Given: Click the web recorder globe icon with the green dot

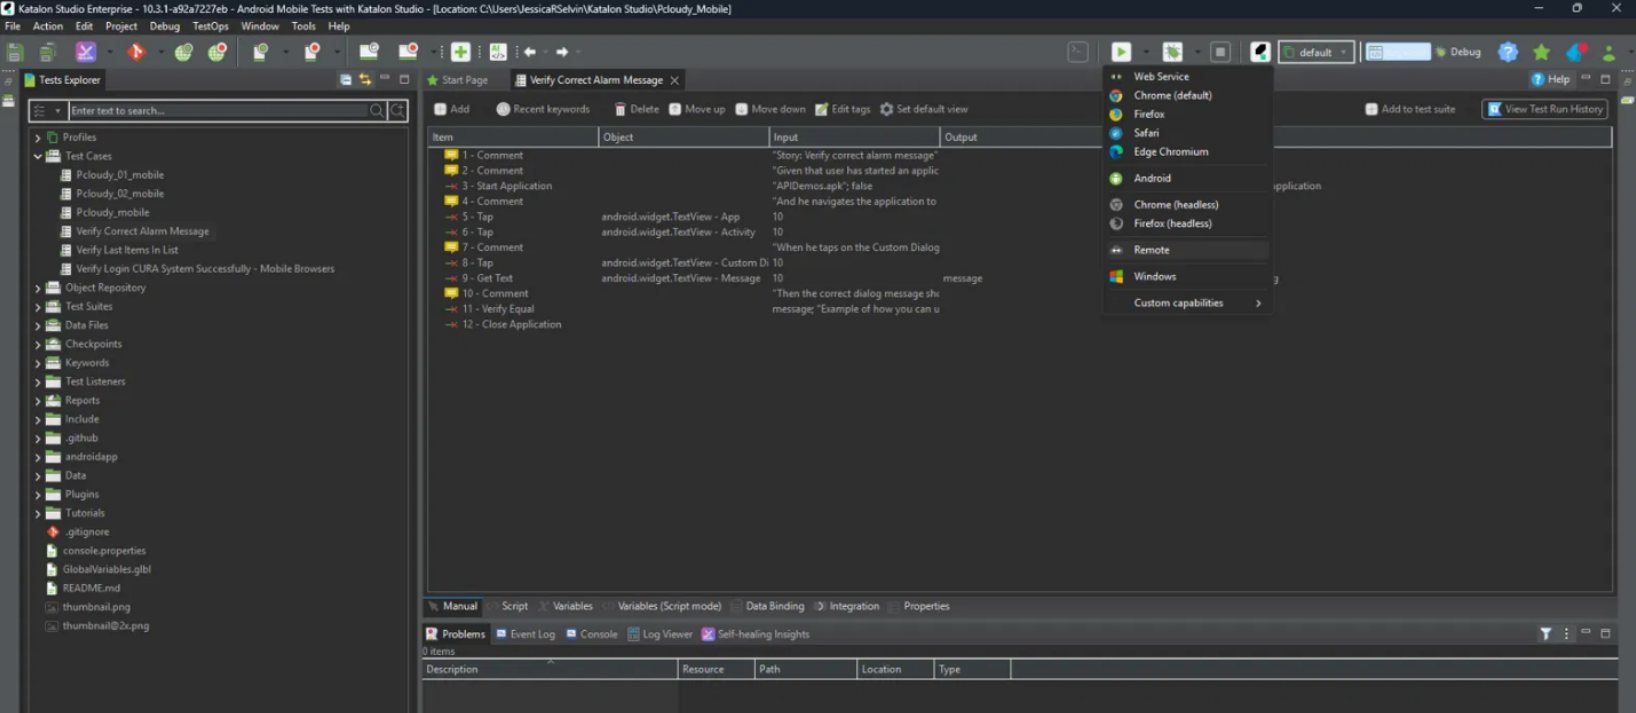Looking at the screenshot, I should click(x=183, y=52).
